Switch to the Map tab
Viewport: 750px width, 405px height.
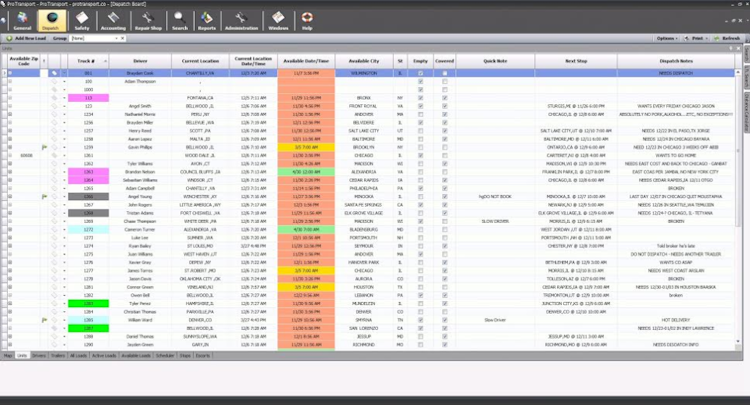pos(8,356)
